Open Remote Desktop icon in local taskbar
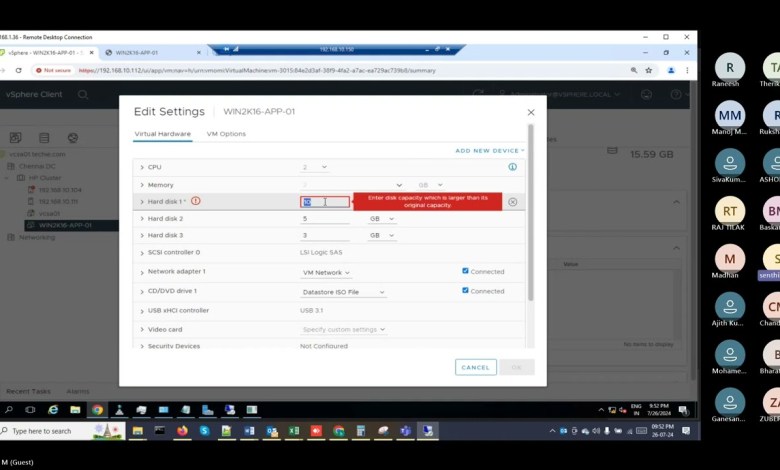This screenshot has width=780, height=470. [428, 431]
